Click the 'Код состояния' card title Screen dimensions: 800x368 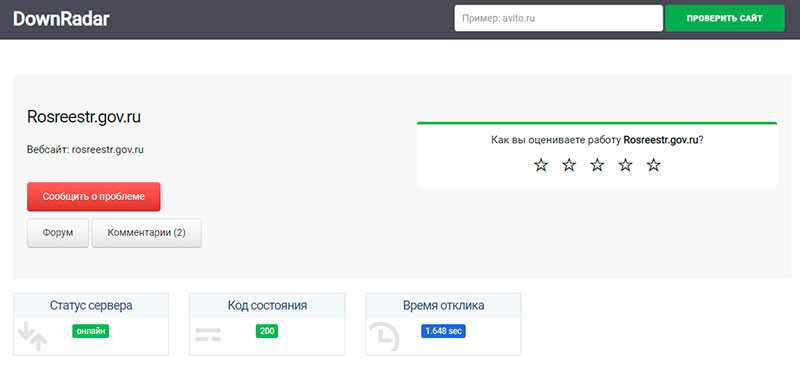[x=267, y=306]
